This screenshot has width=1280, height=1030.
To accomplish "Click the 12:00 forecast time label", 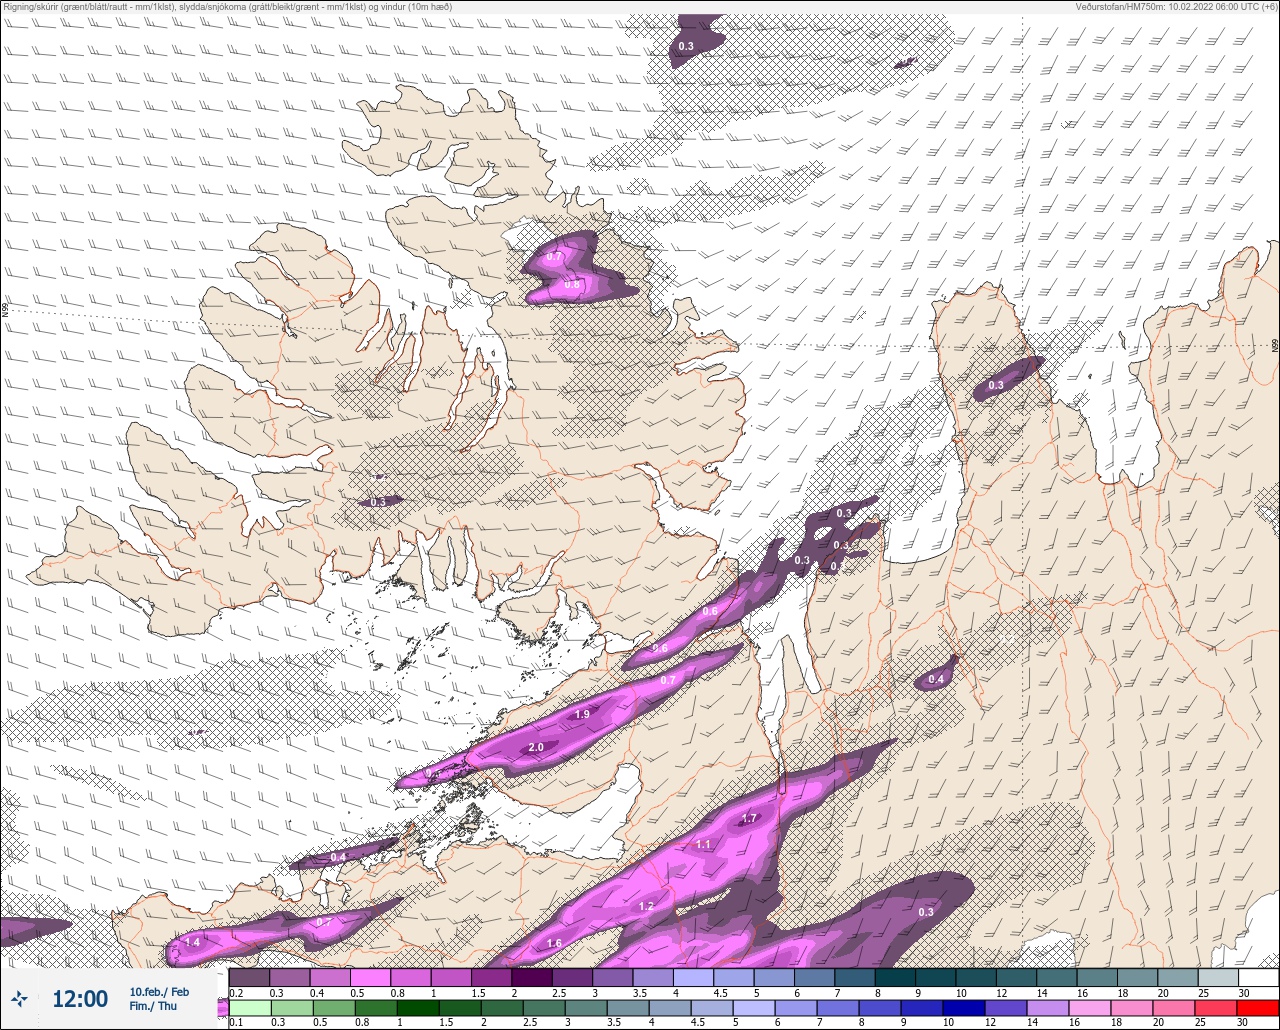I will point(80,998).
